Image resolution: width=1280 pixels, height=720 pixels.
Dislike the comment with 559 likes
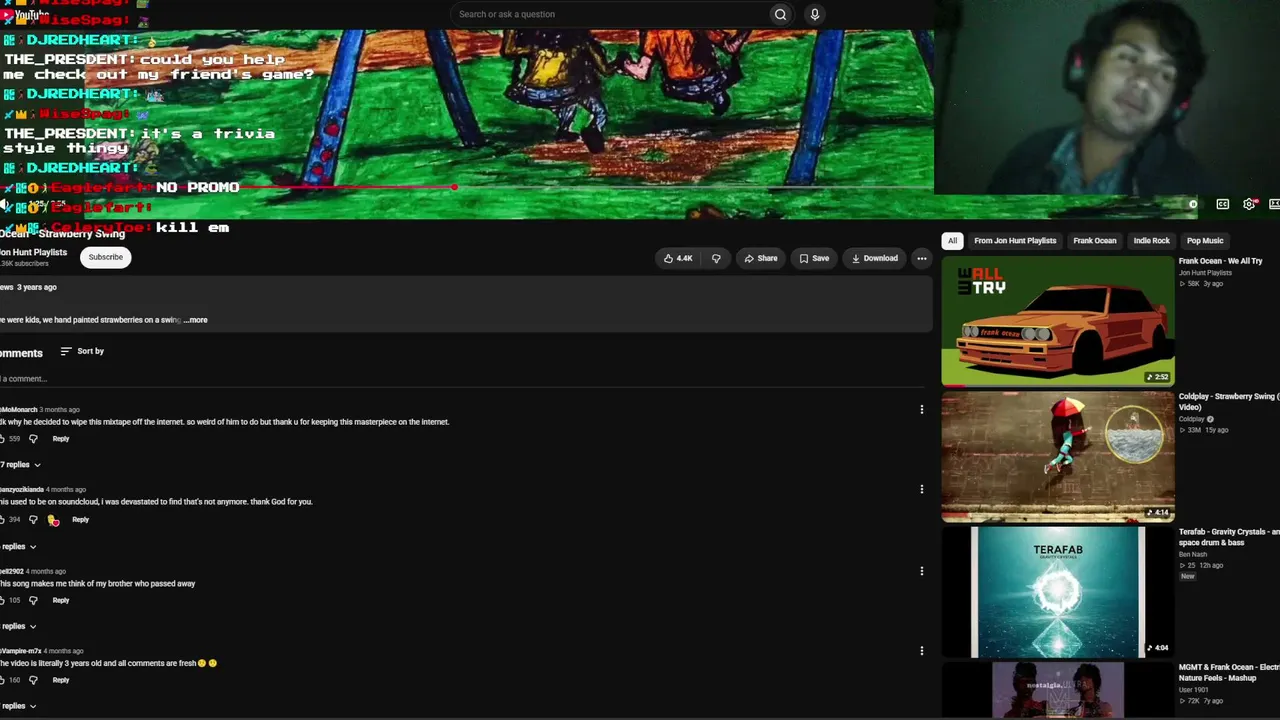(33, 439)
